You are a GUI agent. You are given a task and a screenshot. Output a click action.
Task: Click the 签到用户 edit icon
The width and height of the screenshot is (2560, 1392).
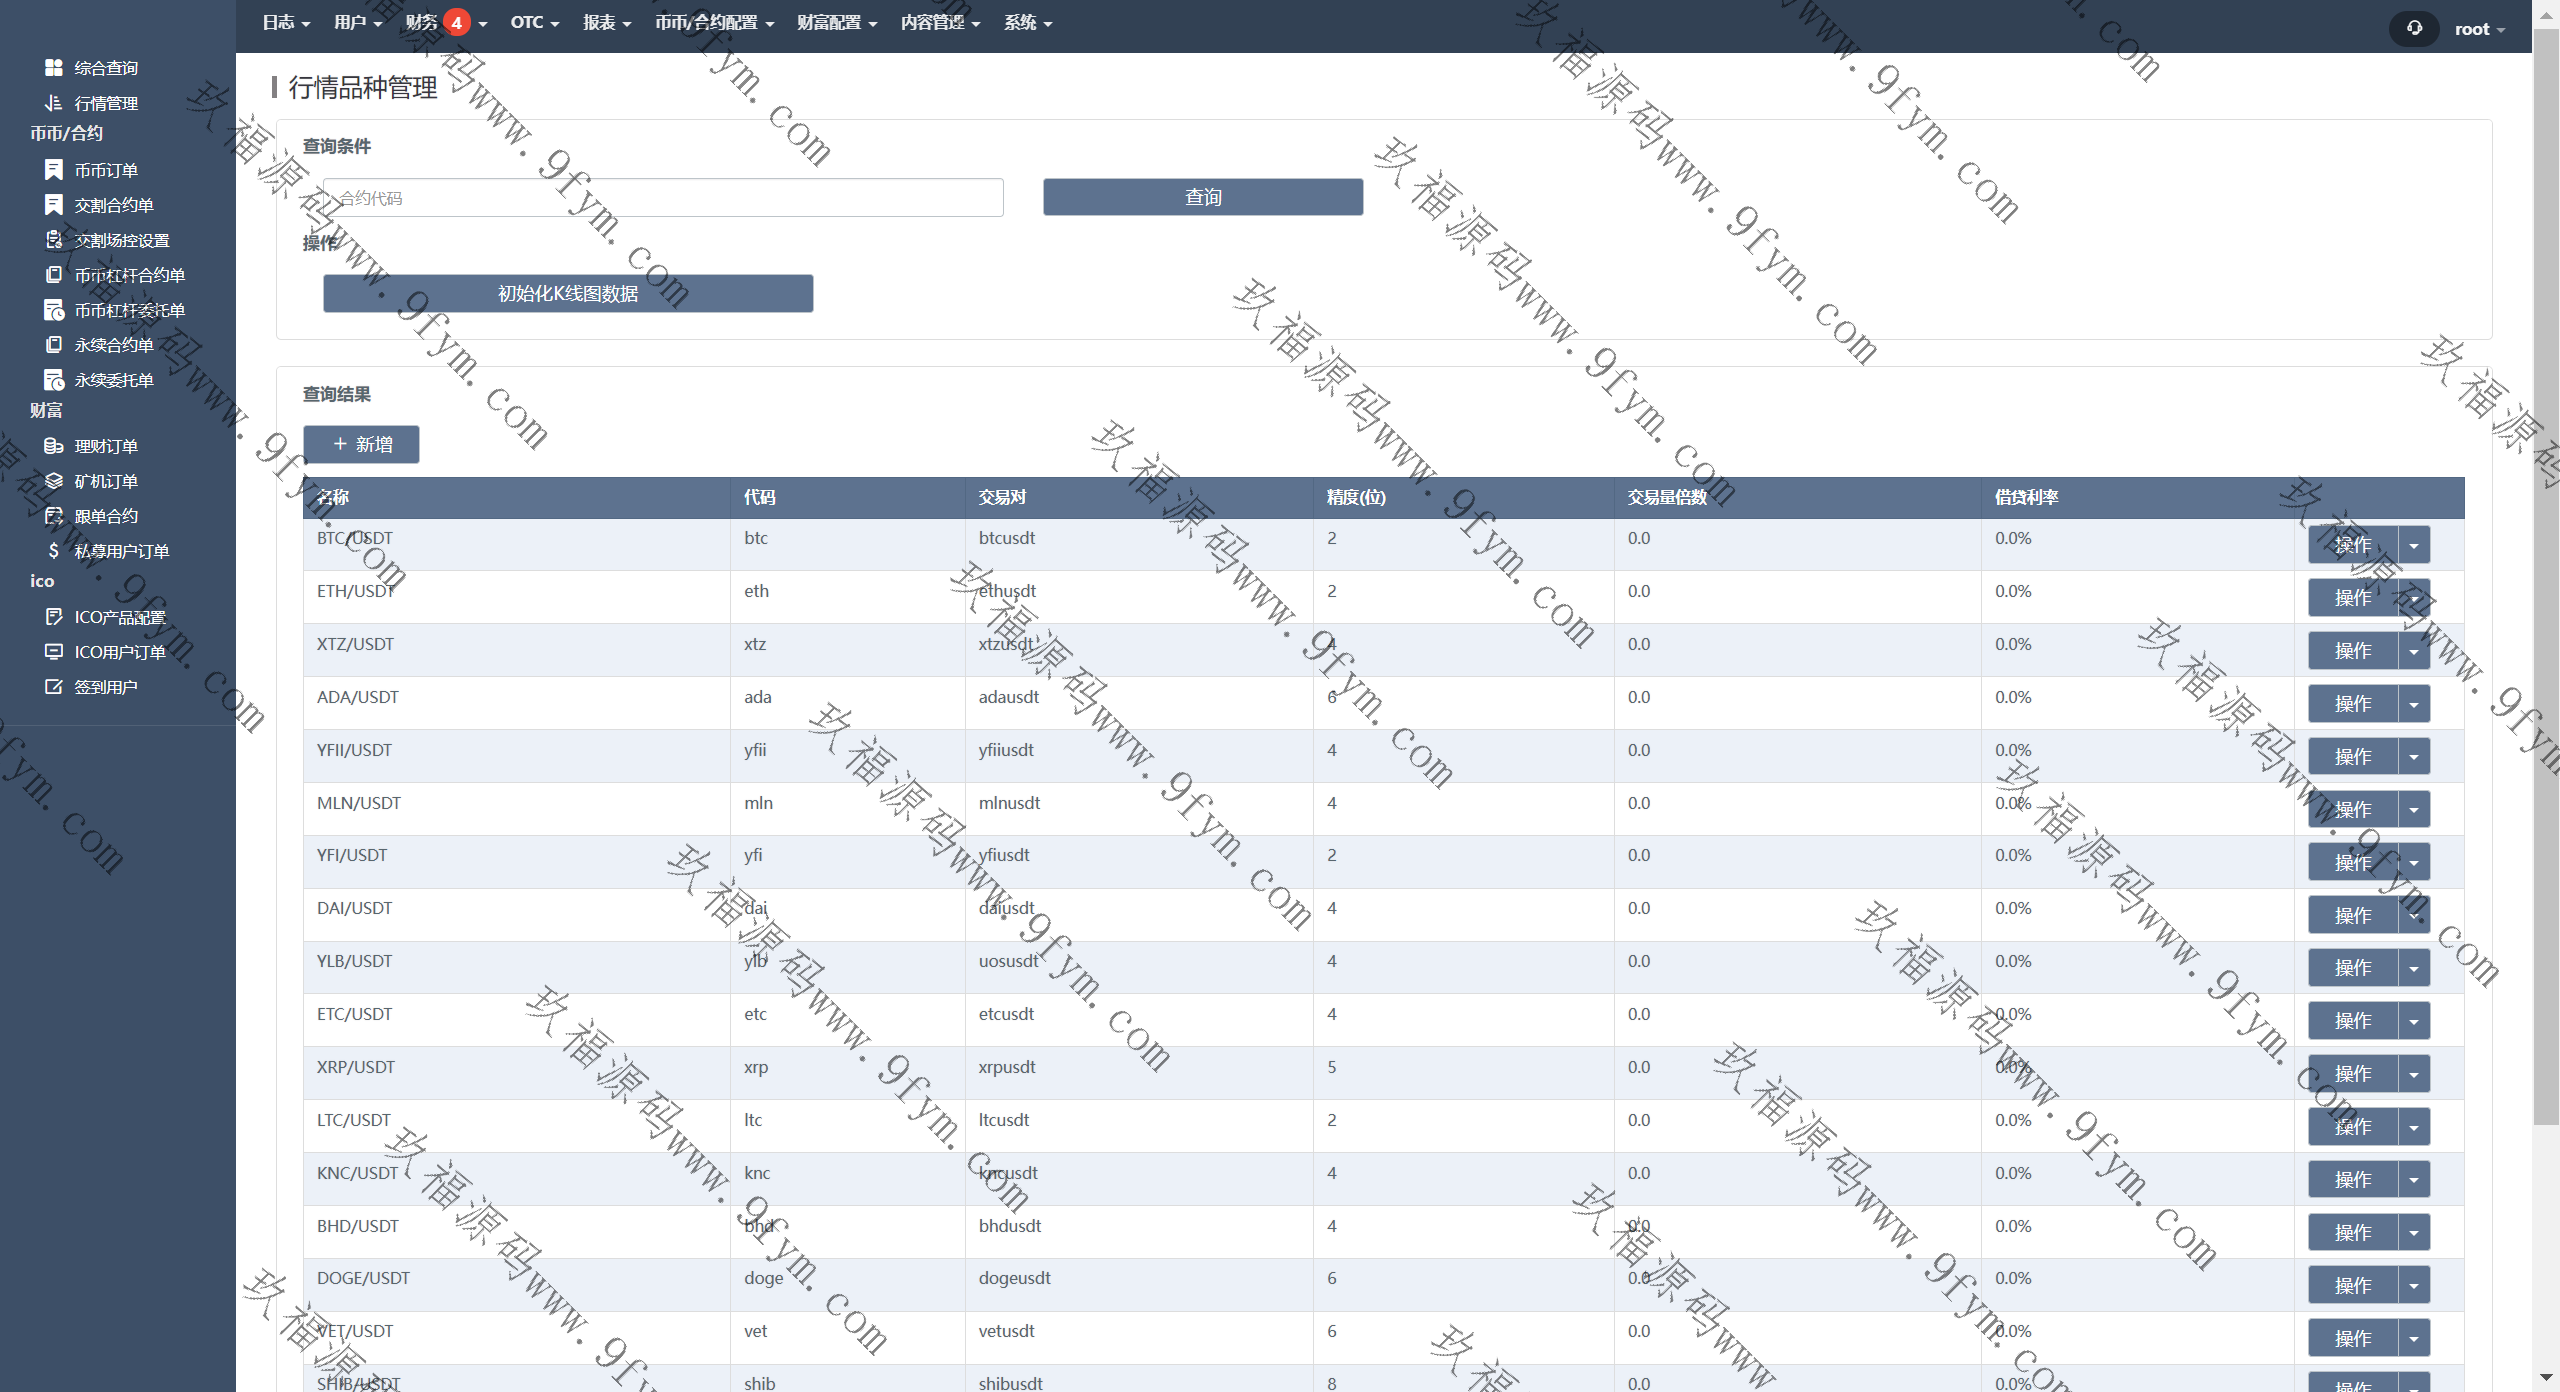[54, 687]
